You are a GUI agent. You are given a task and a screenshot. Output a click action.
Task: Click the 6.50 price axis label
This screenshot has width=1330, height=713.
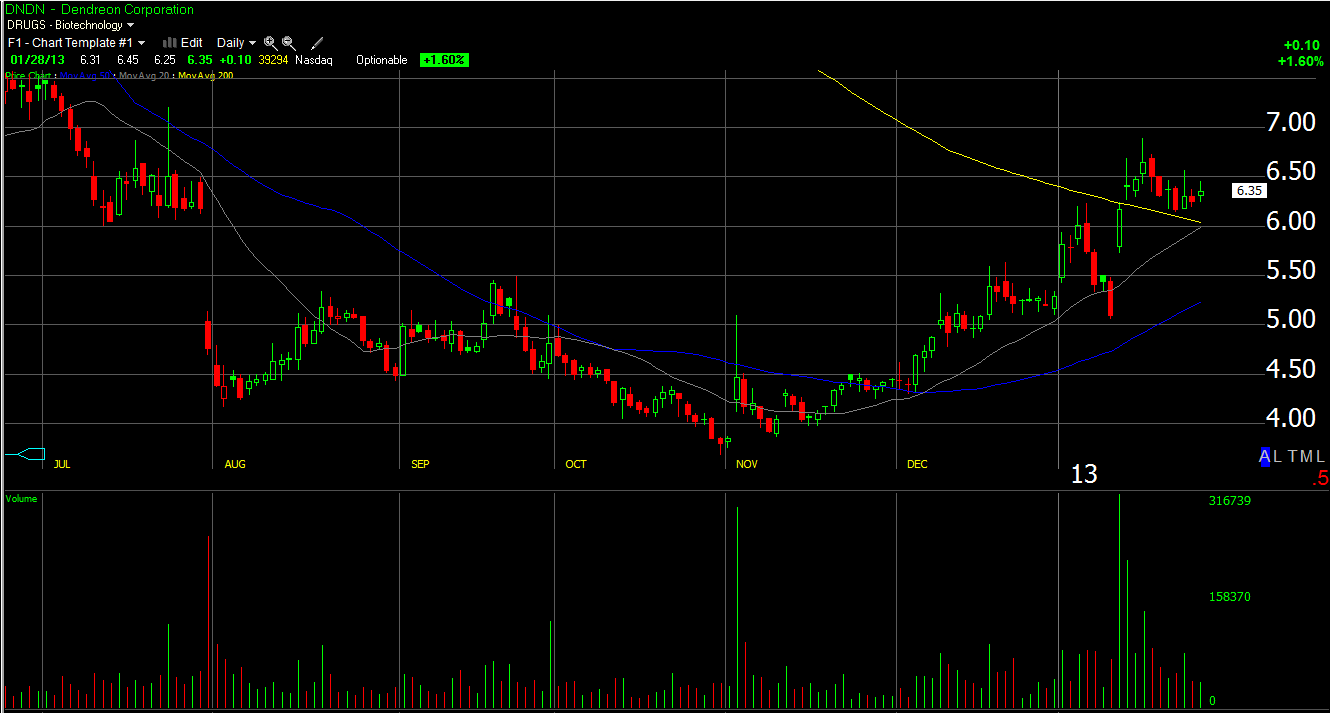click(x=1289, y=172)
